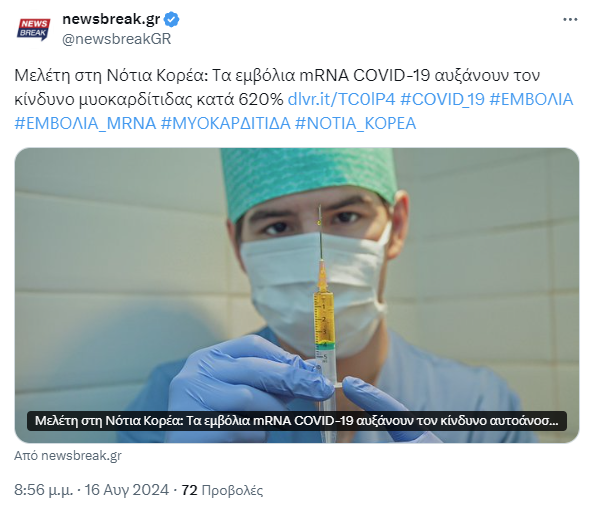Open the three-dot more options menu
This screenshot has height=506, width=595.
[x=570, y=19]
